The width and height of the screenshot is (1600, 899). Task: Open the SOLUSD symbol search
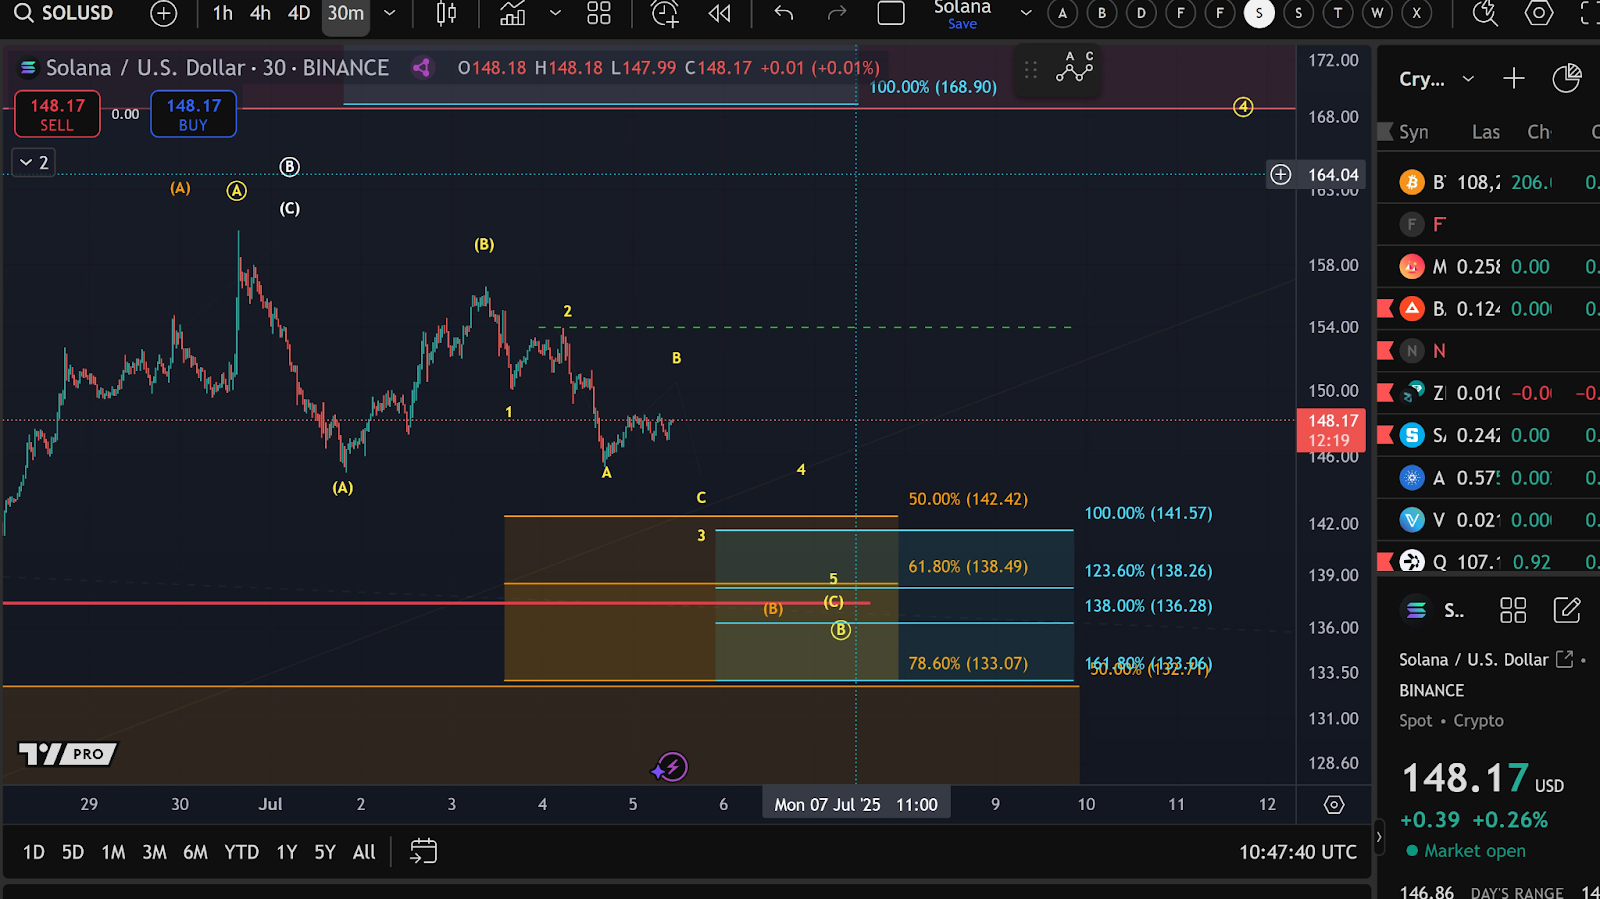tap(63, 13)
